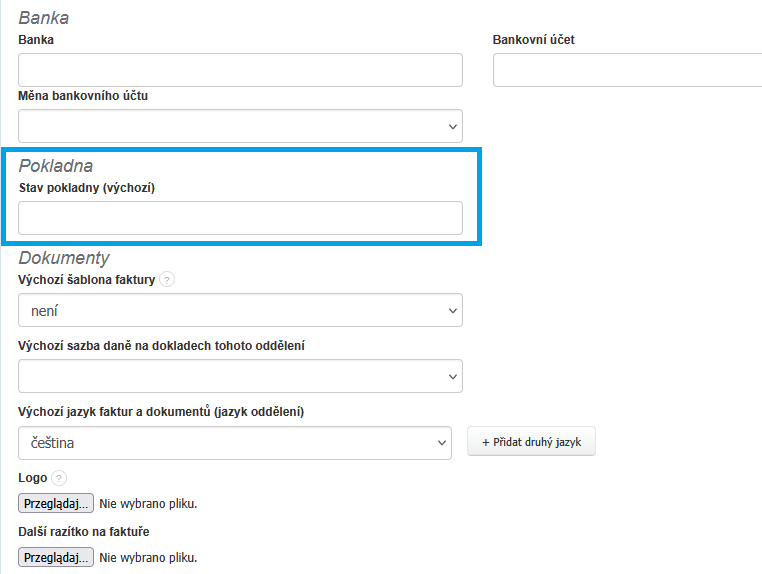The width and height of the screenshot is (762, 574).
Task: Click the help icon next to Logo
Action: (x=58, y=479)
